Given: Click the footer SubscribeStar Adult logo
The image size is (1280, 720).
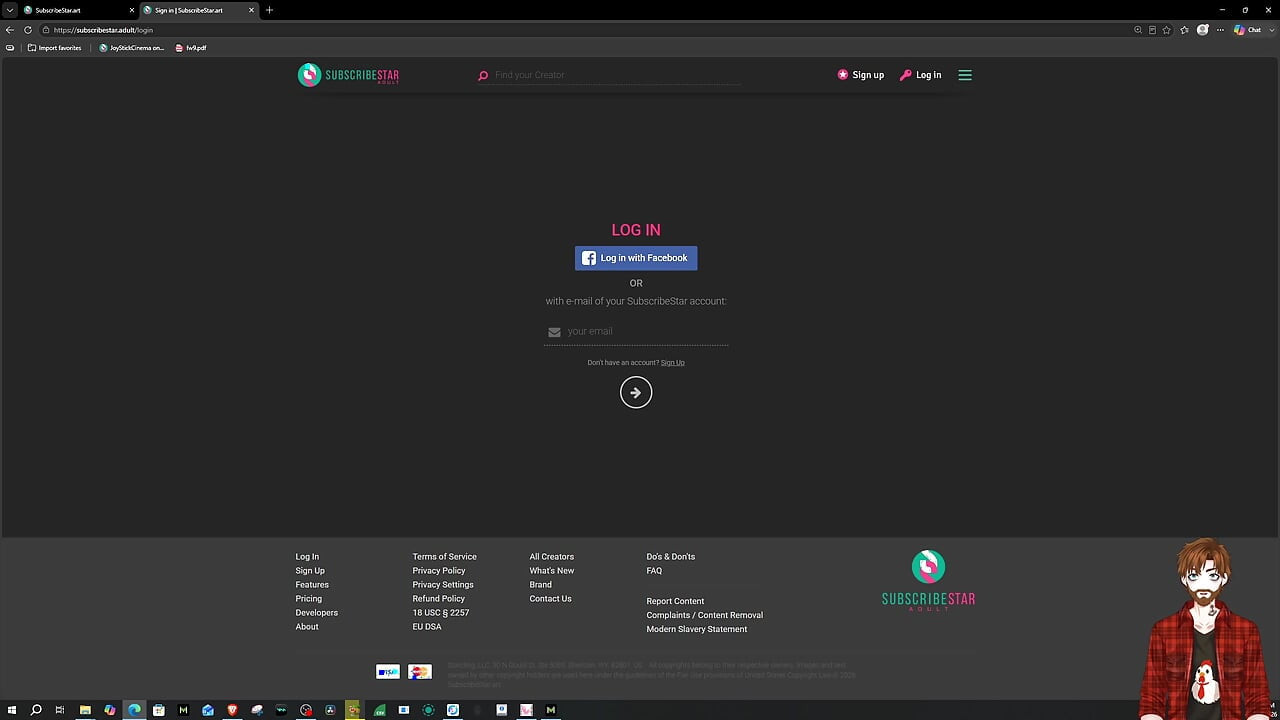Looking at the screenshot, I should (x=928, y=580).
